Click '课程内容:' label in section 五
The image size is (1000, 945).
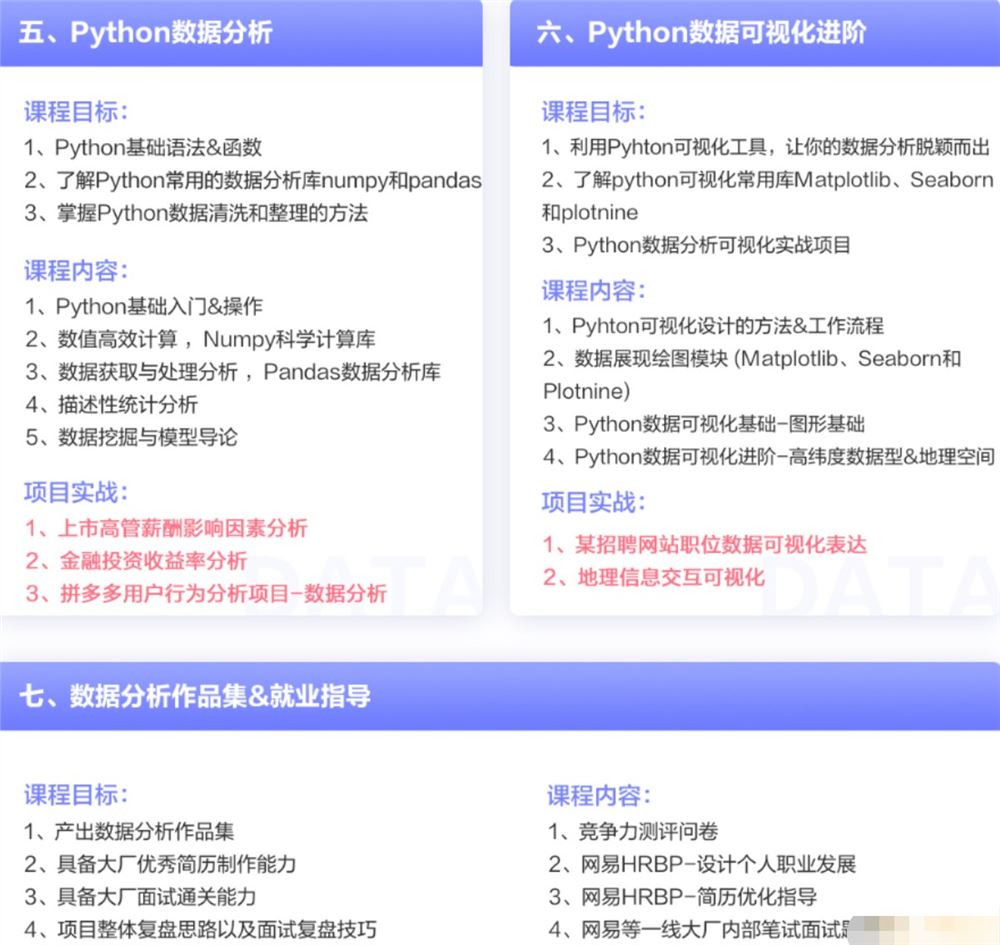(x=76, y=271)
